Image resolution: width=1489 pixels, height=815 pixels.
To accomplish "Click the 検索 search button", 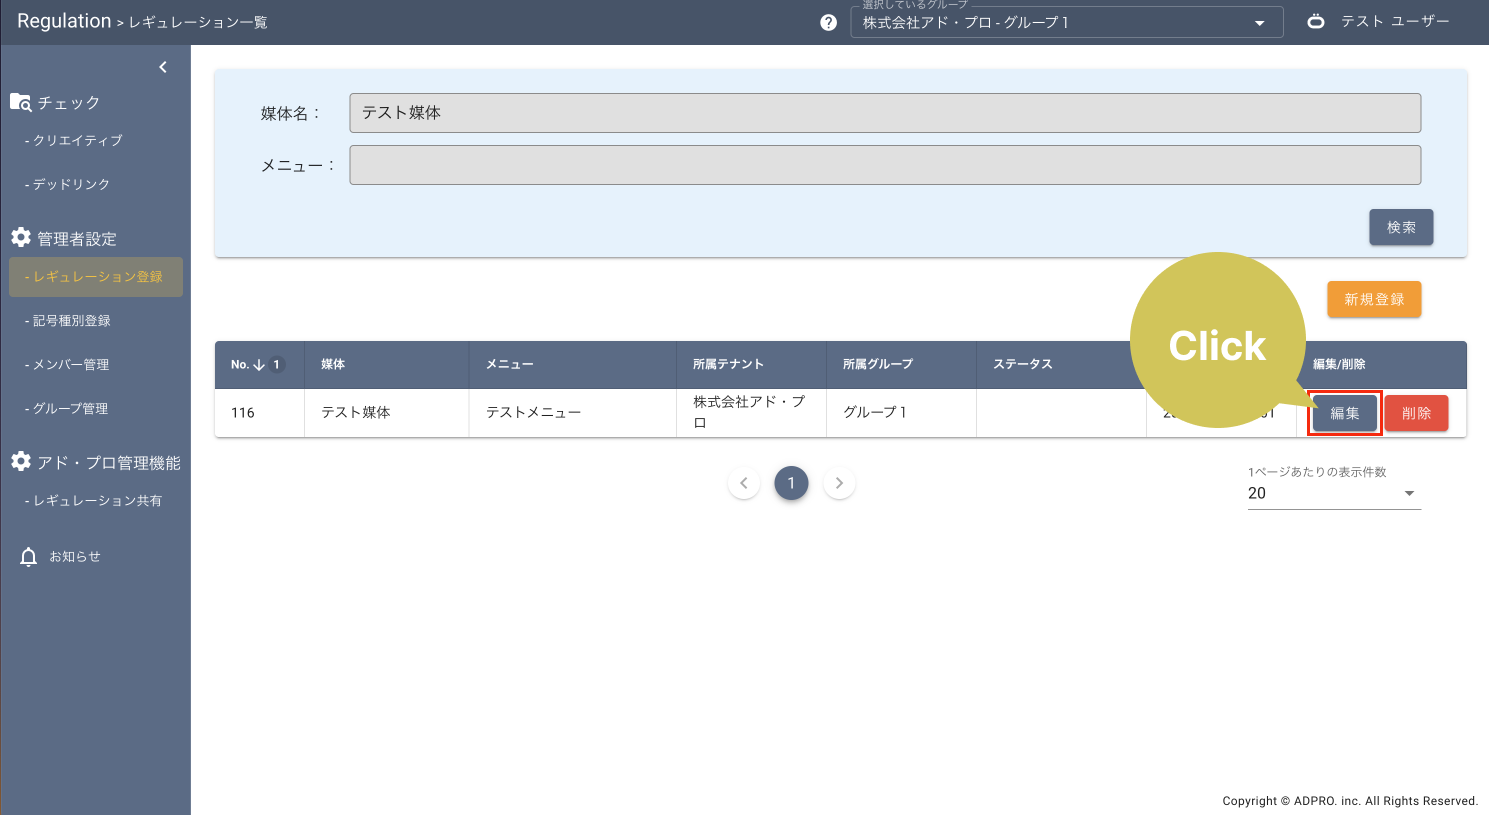I will click(x=1400, y=227).
